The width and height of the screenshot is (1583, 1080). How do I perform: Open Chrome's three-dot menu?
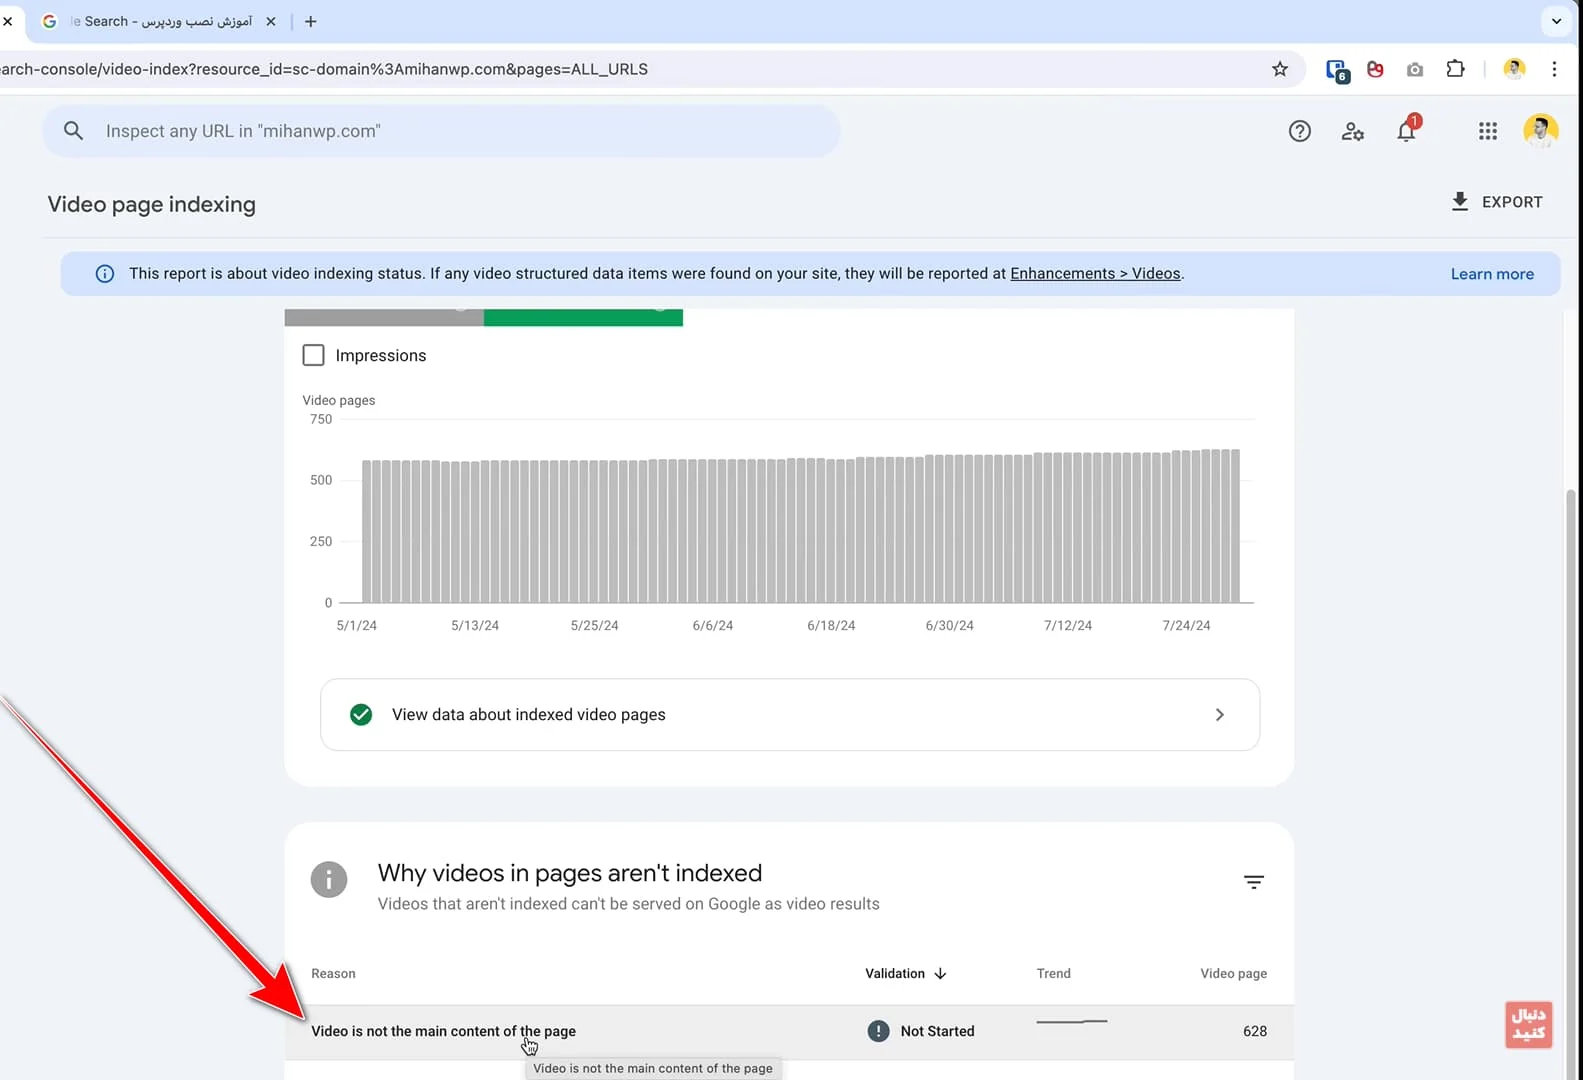tap(1553, 69)
